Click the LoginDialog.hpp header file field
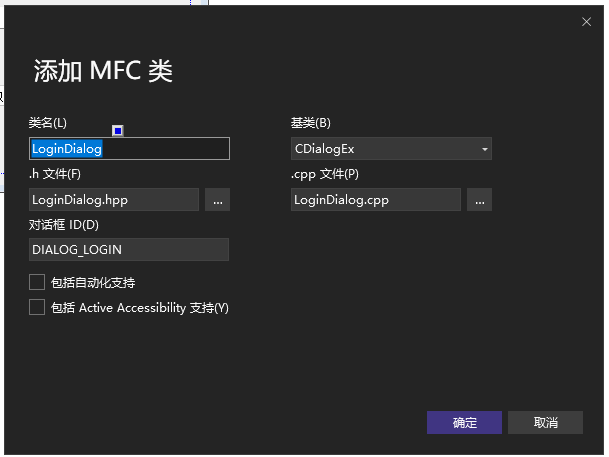The image size is (609, 457). point(115,200)
